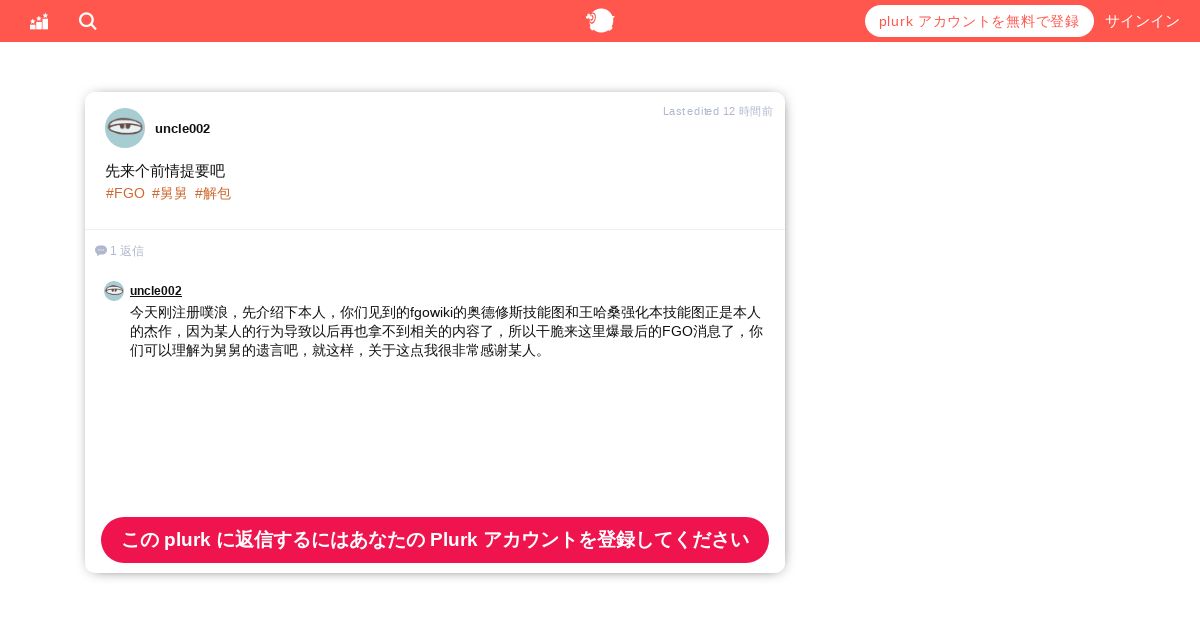View uncle002's large avatar in the post header
This screenshot has width=1200, height=630.
(x=125, y=128)
